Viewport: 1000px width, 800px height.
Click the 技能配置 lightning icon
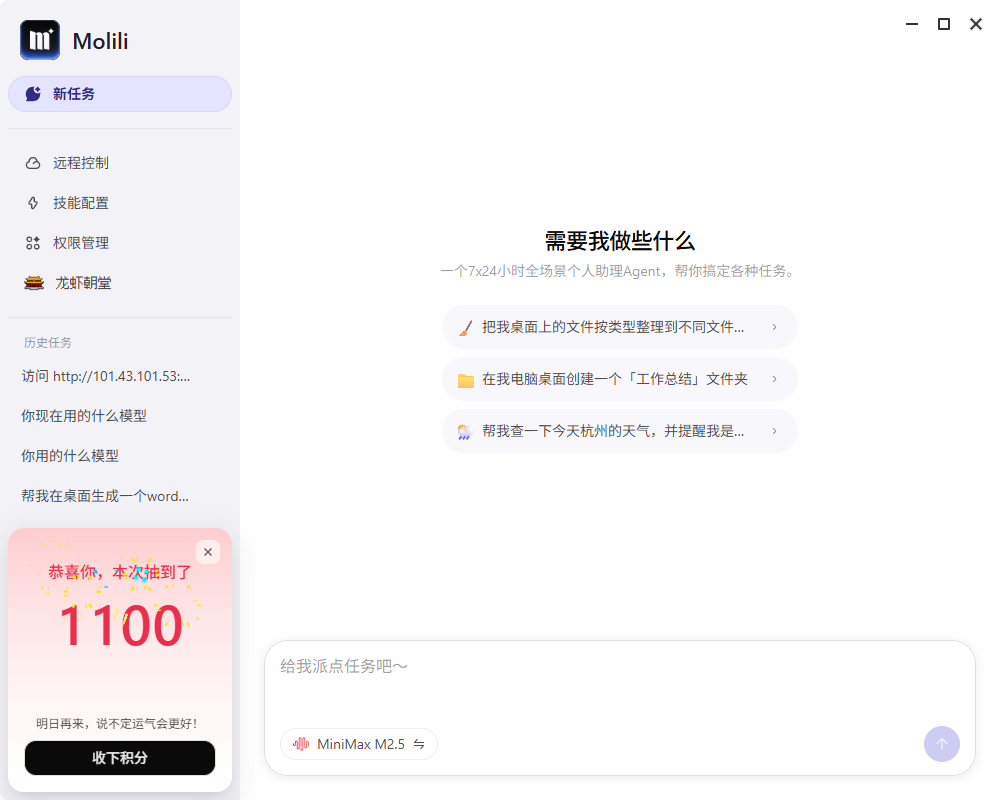[33, 203]
